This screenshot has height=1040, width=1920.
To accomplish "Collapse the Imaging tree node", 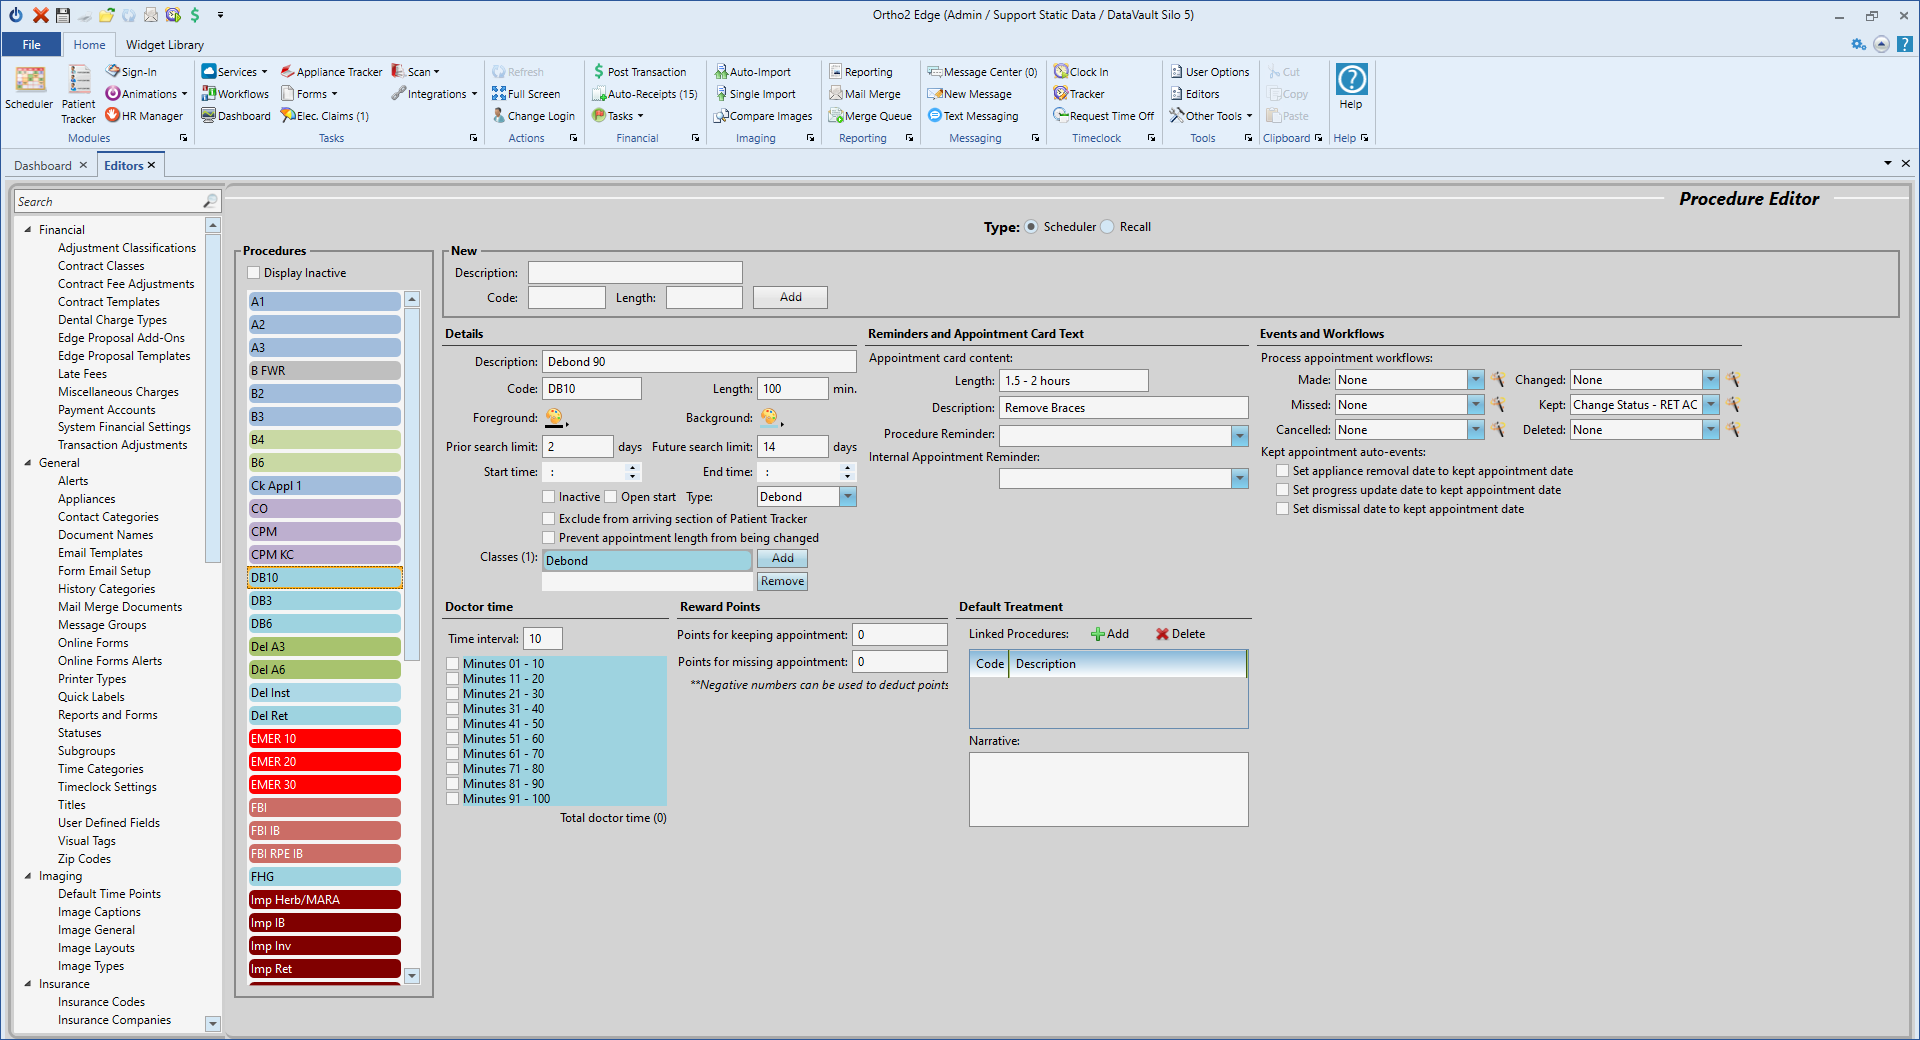I will click(x=28, y=876).
